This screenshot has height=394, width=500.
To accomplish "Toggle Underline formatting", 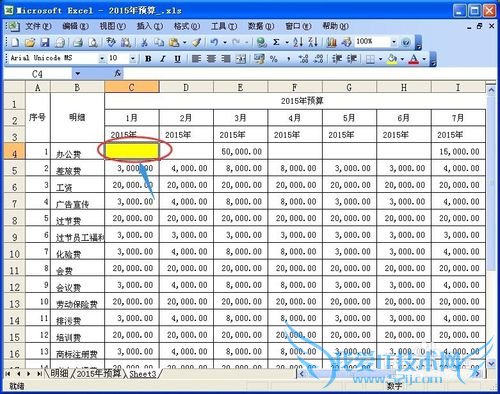I will [178, 59].
